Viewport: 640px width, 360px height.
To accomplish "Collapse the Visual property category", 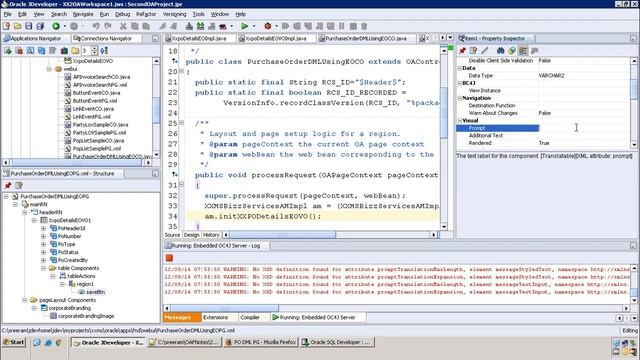I will point(460,120).
